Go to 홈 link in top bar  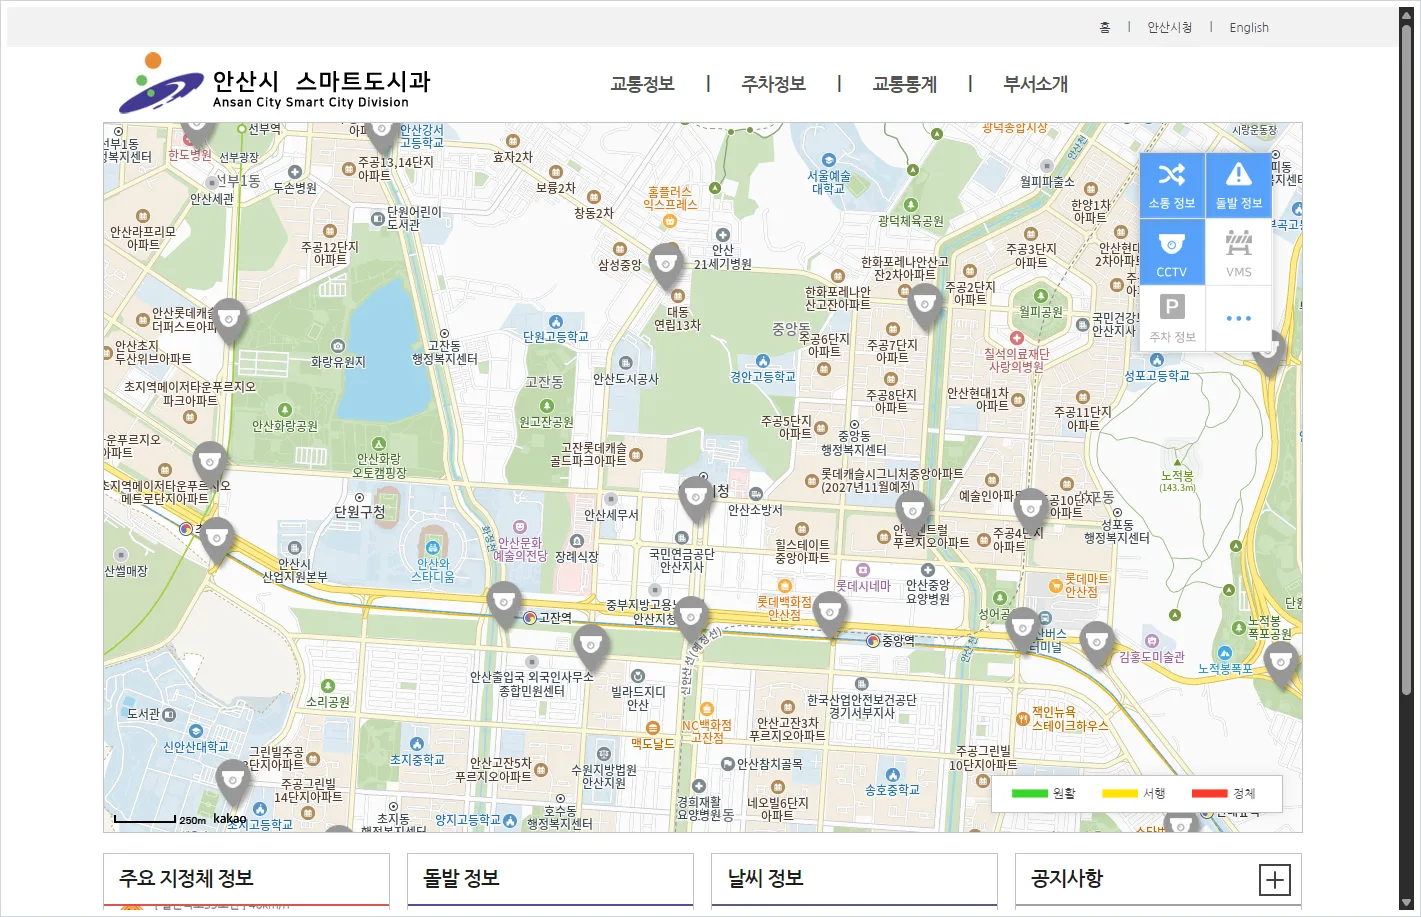[1105, 28]
